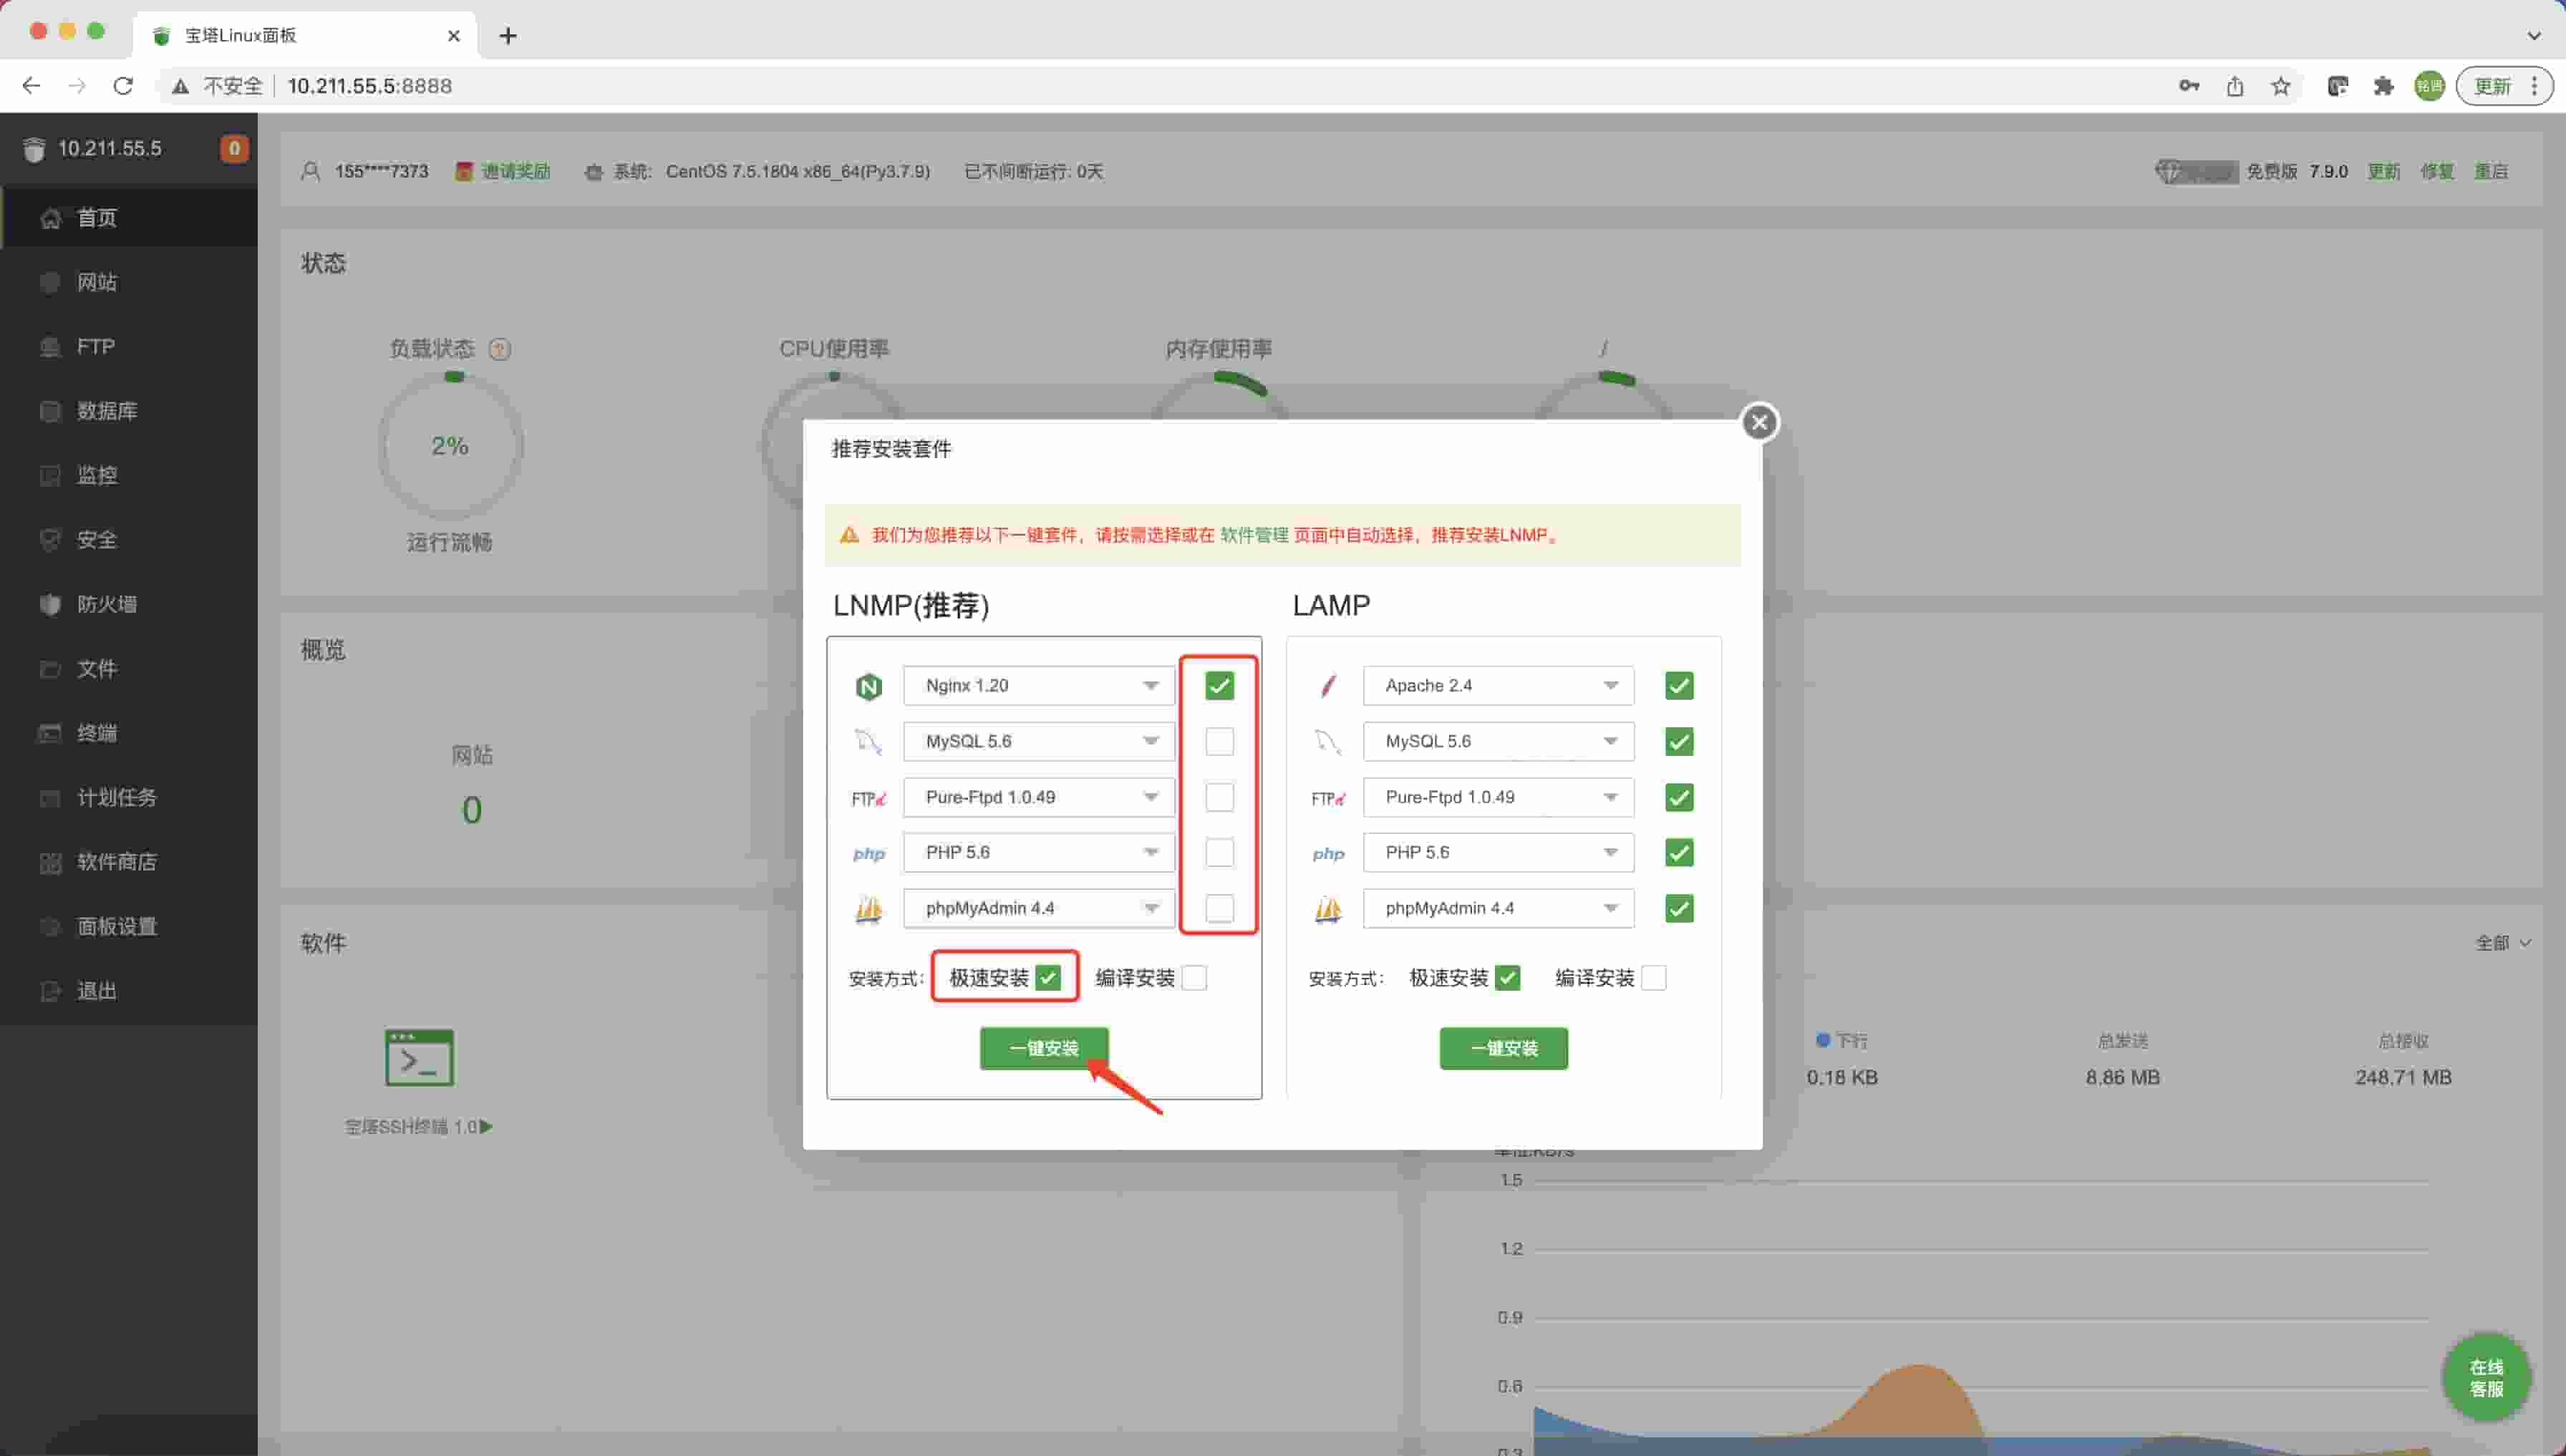The image size is (2566, 1456).
Task: Enable 编译安装 checkbox in LNMP
Action: [1194, 978]
